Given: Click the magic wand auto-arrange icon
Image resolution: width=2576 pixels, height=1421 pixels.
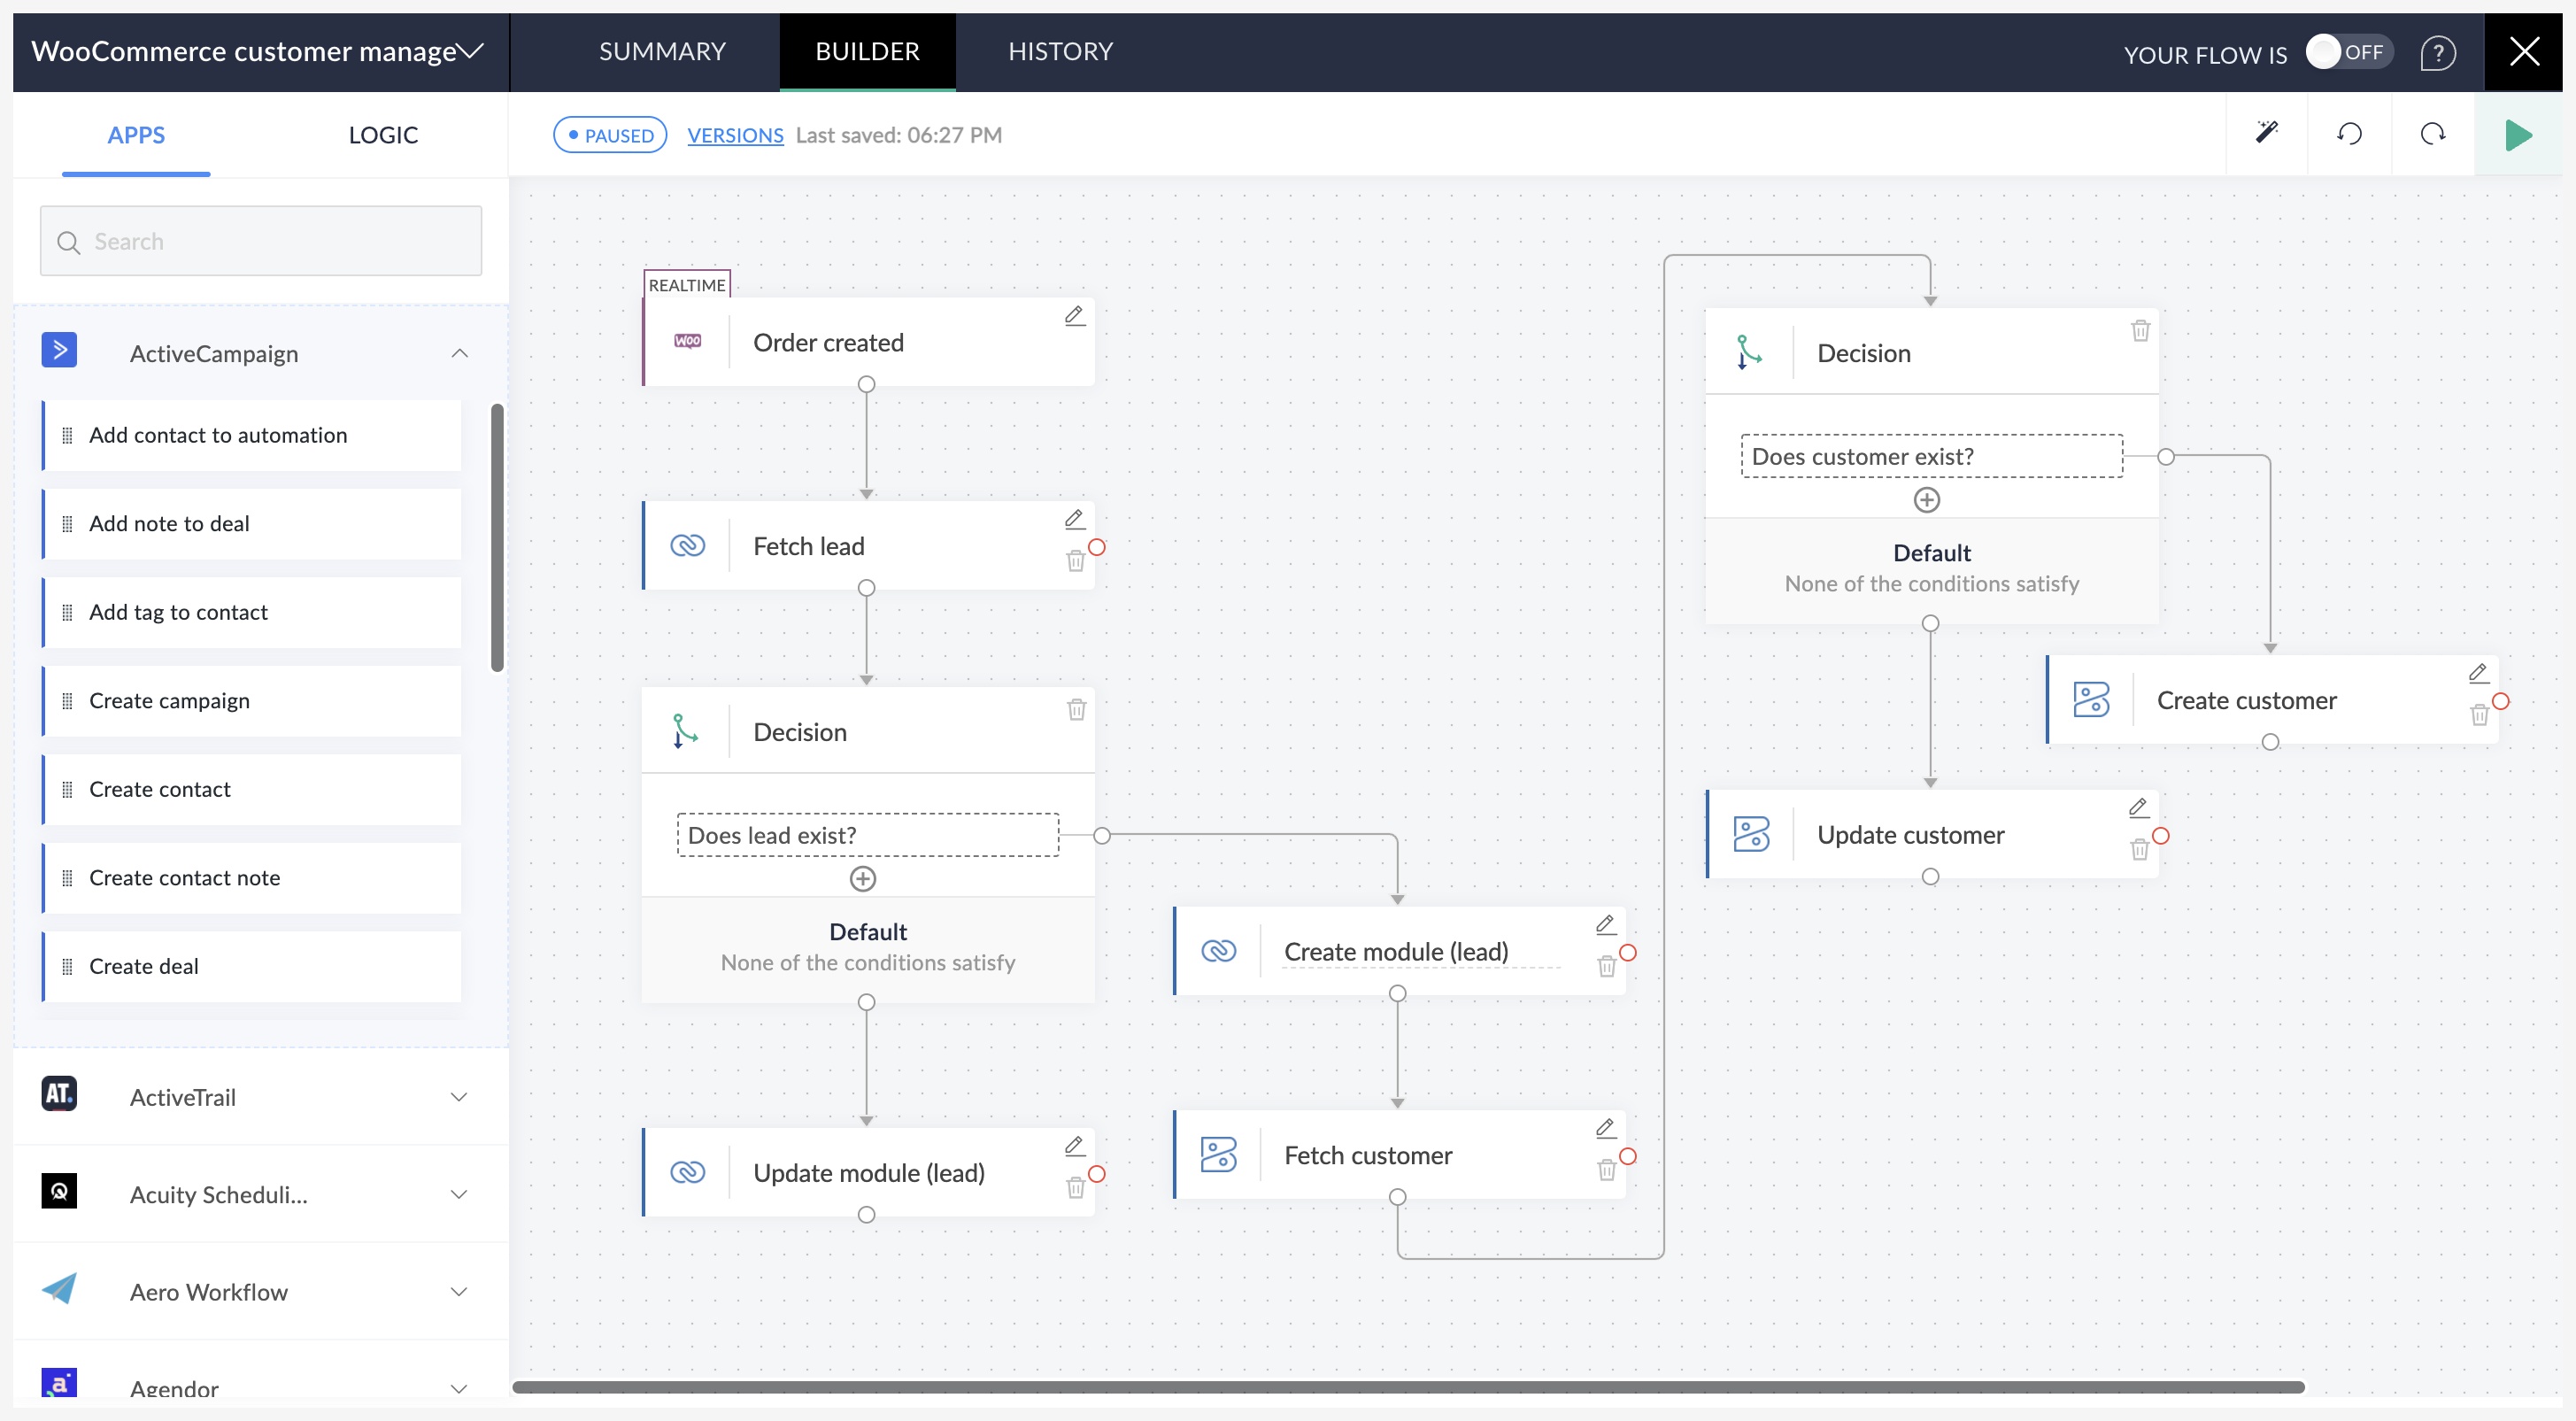Looking at the screenshot, I should pos(2266,134).
